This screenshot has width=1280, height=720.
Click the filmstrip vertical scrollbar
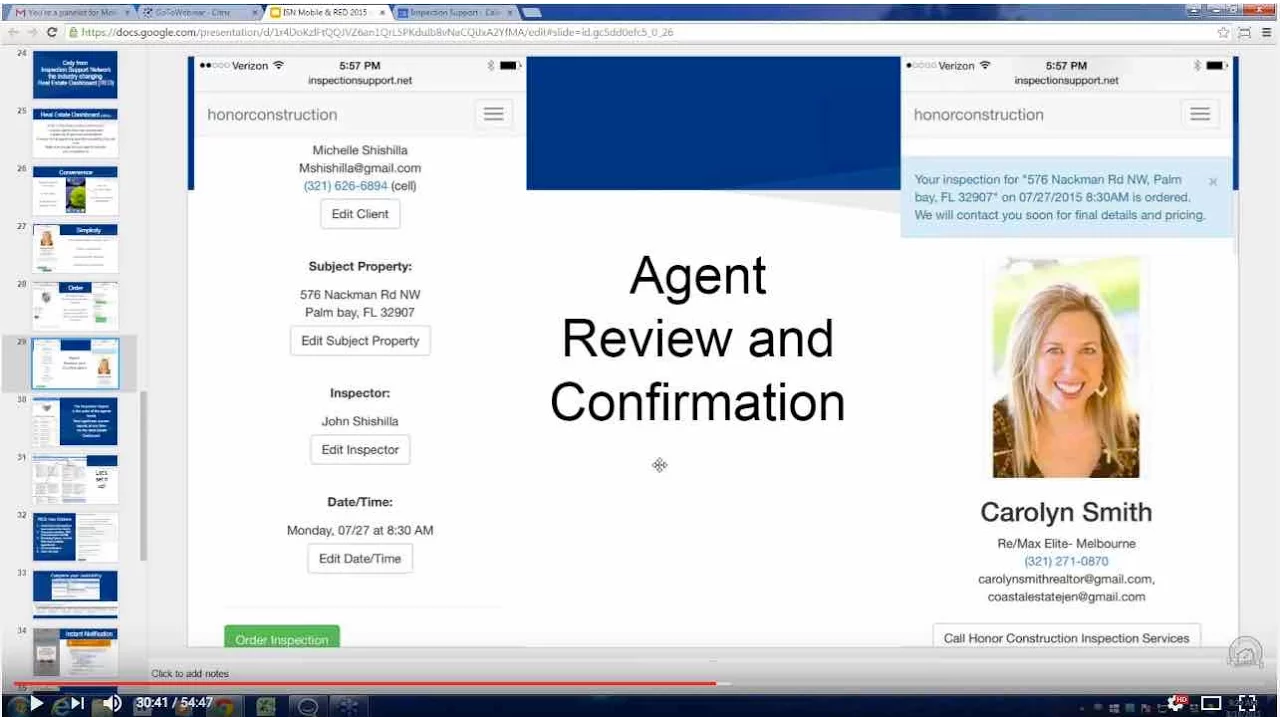143,475
